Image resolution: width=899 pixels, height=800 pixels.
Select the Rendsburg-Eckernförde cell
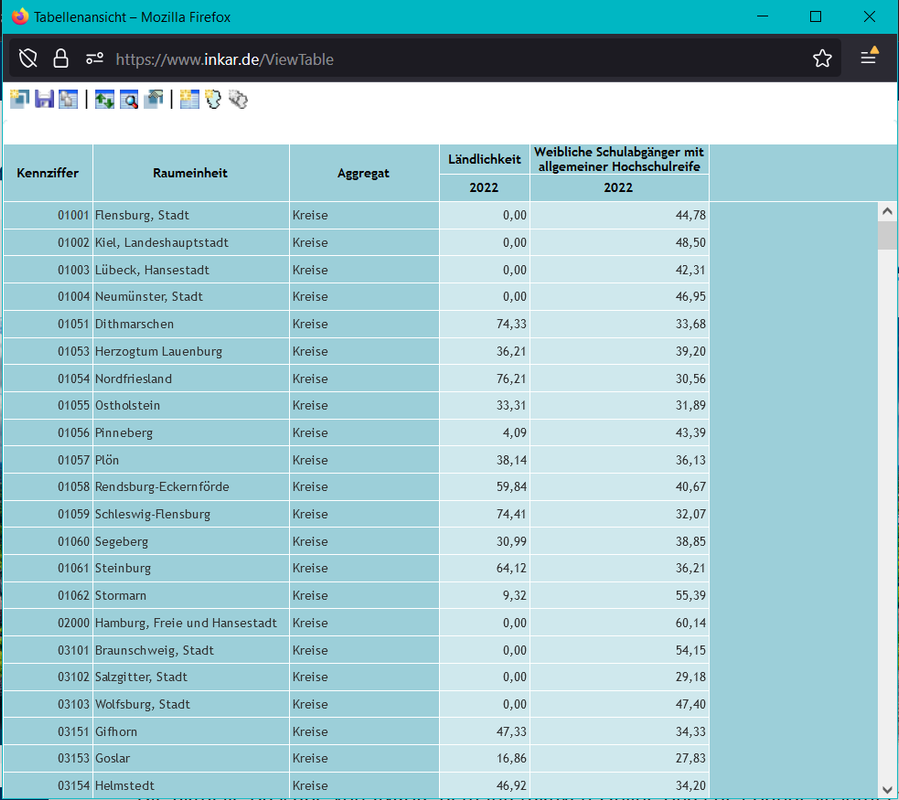[191, 487]
